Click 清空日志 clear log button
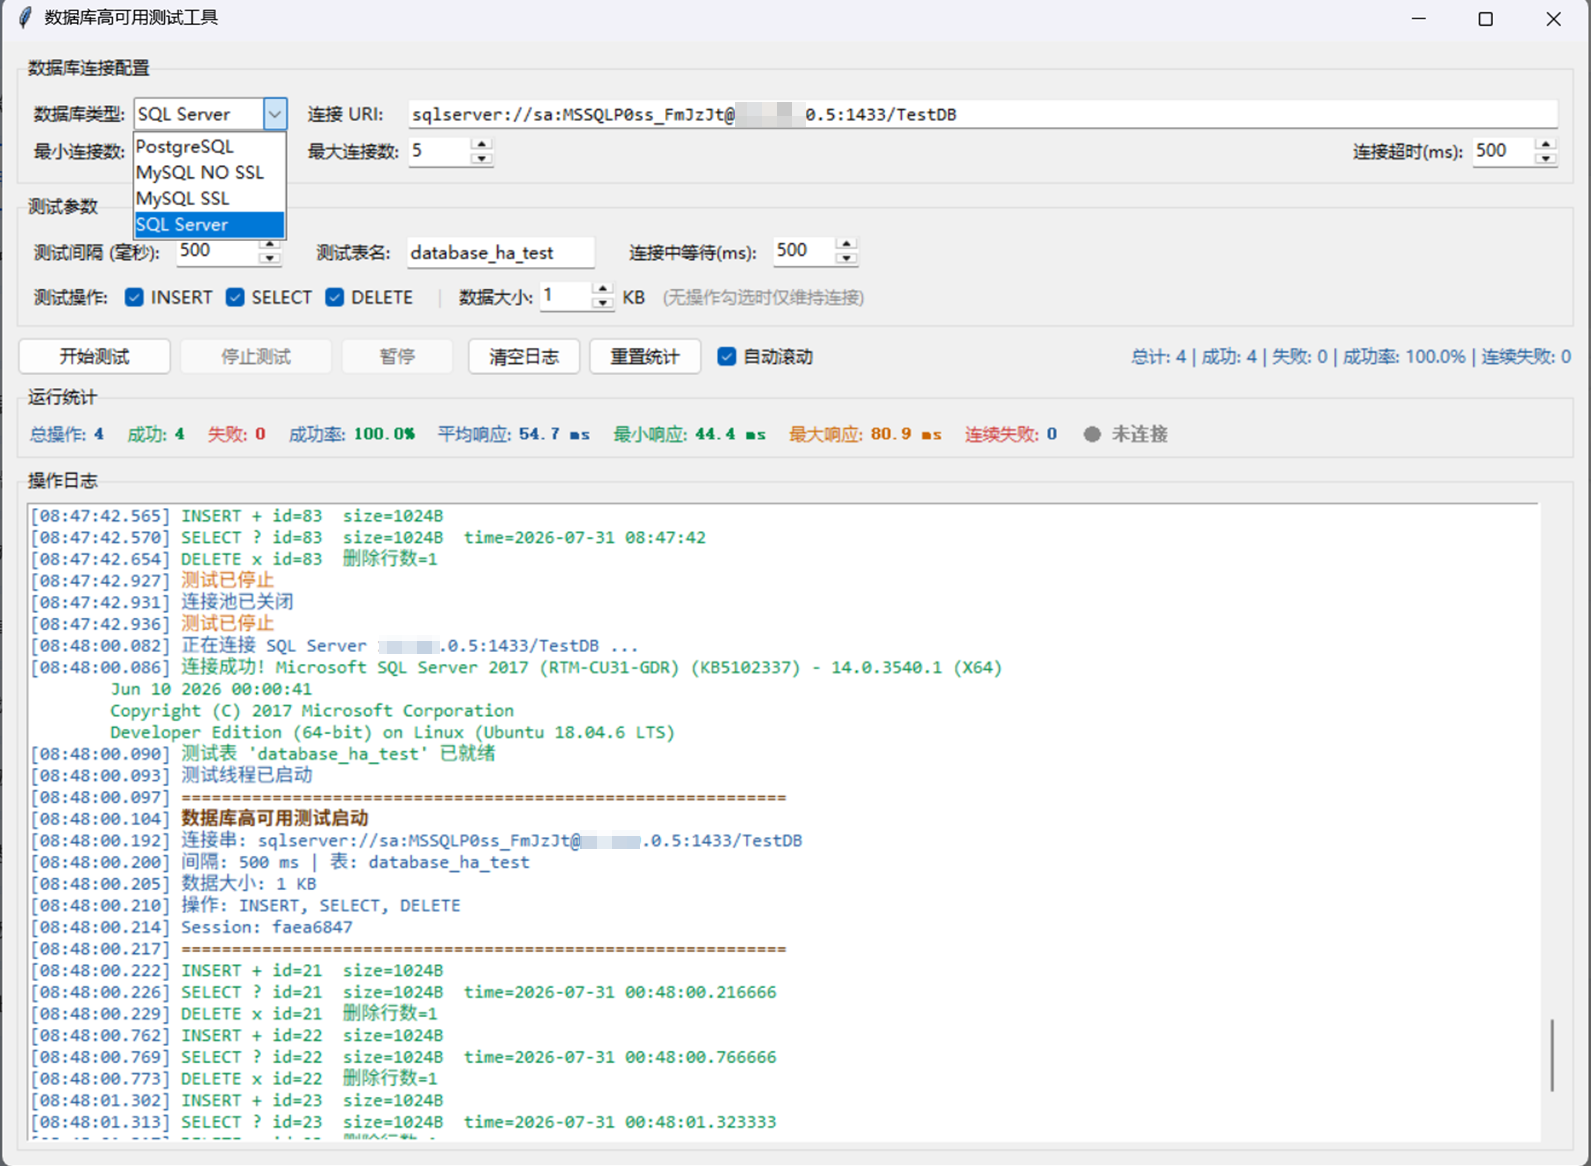This screenshot has height=1166, width=1591. (524, 357)
